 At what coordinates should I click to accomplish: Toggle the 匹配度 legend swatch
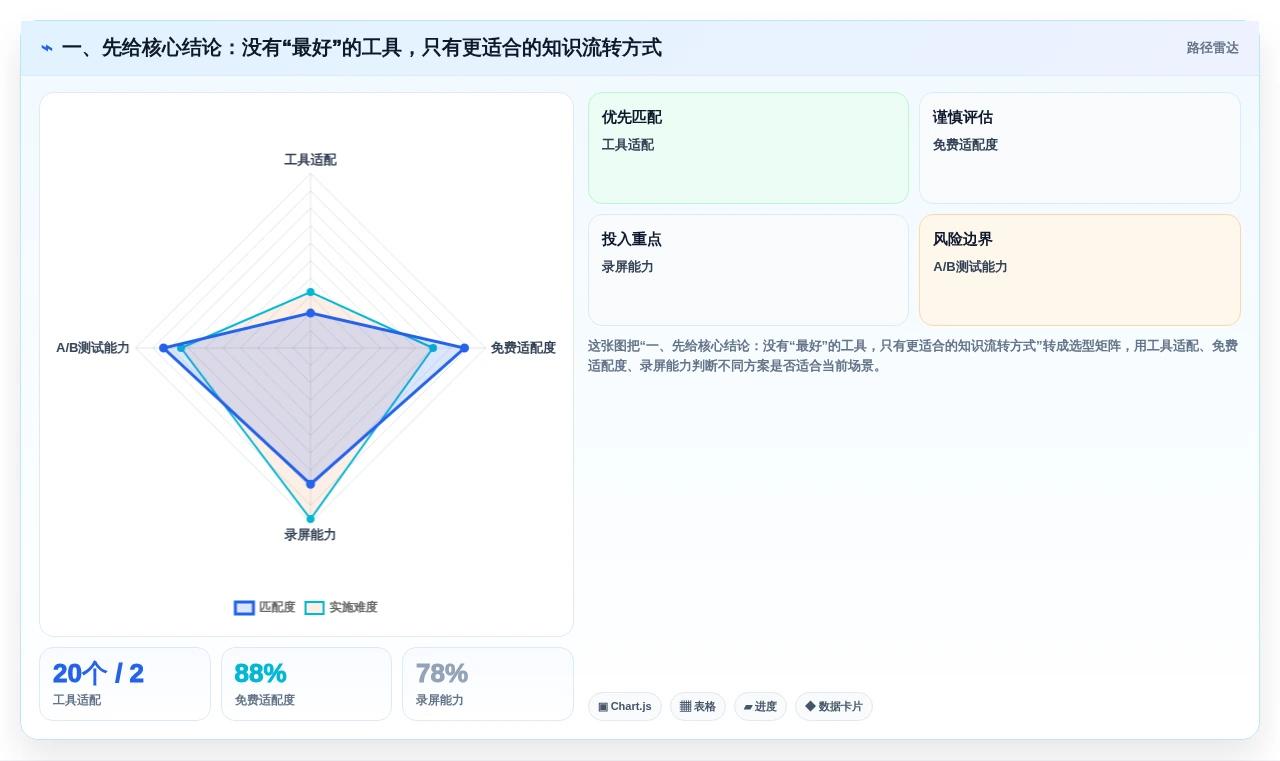(x=244, y=608)
